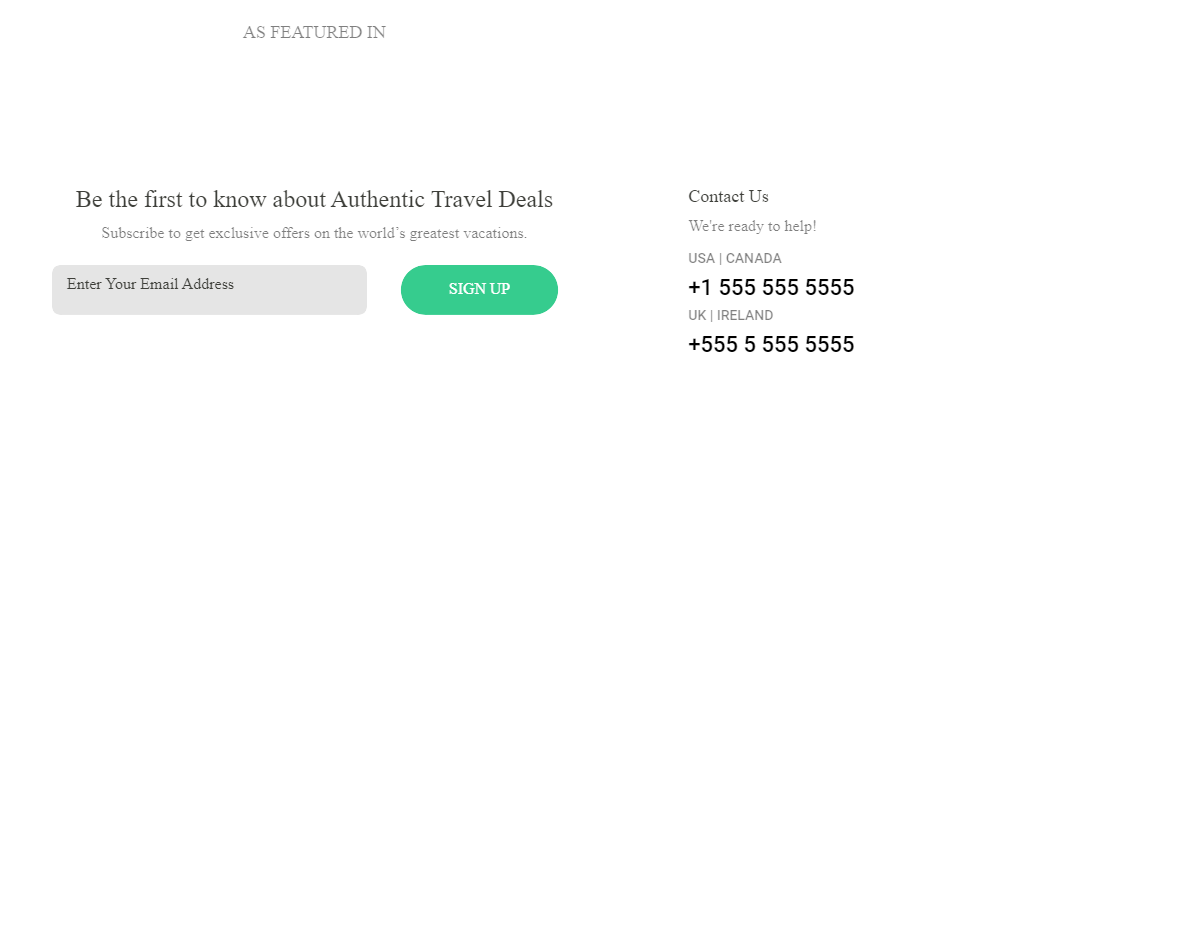Click the green SIGN UP button
The height and width of the screenshot is (952, 1200).
[x=479, y=290]
